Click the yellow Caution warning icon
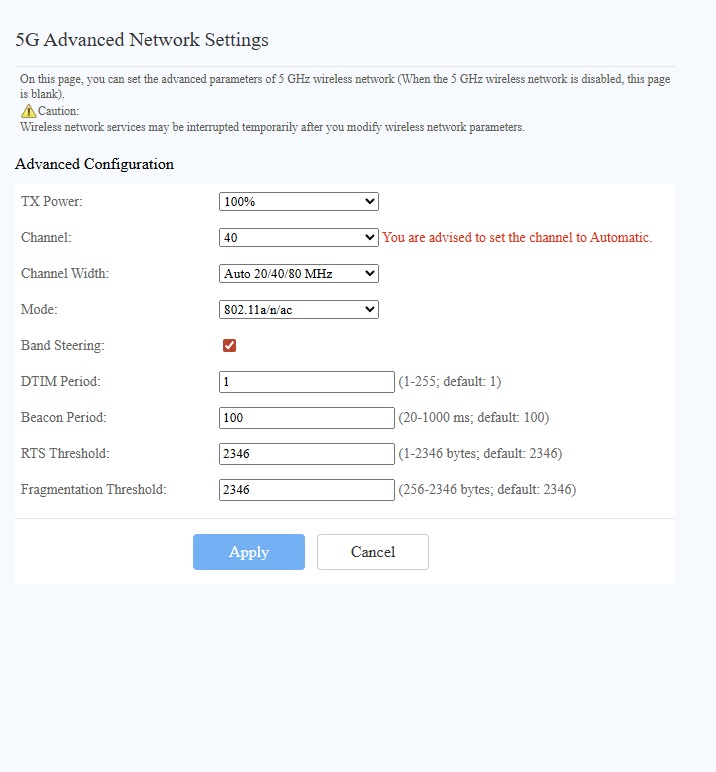Screen dimensions: 716x772 [x=28, y=111]
